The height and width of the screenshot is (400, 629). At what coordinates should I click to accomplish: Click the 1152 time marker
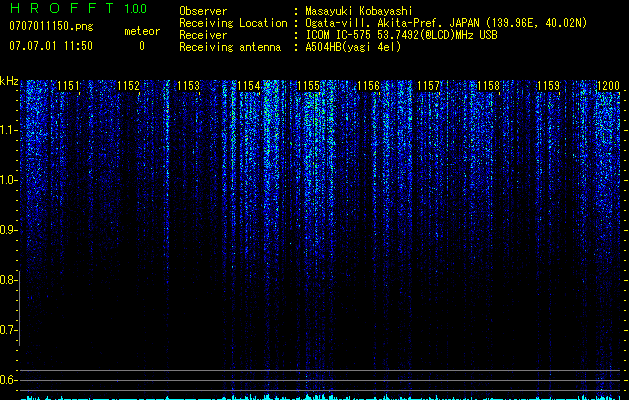[128, 86]
